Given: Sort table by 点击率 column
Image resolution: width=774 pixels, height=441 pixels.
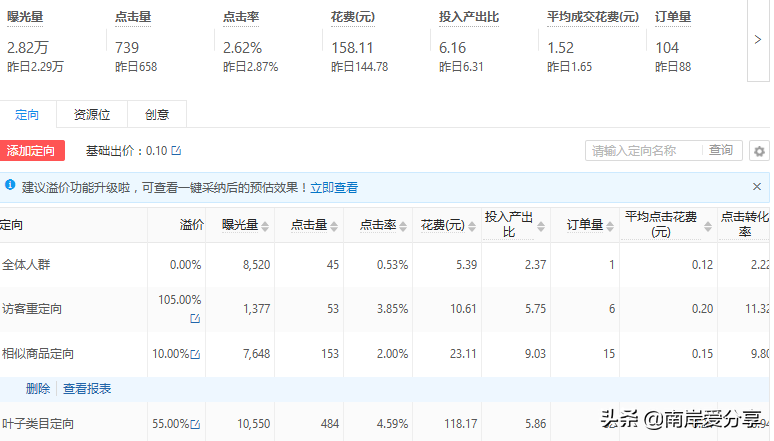Looking at the screenshot, I should pyautogui.click(x=403, y=226).
